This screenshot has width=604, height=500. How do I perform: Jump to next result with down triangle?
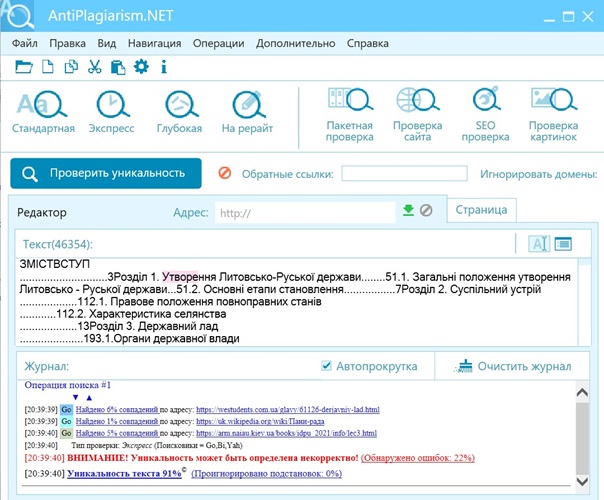[x=76, y=397]
